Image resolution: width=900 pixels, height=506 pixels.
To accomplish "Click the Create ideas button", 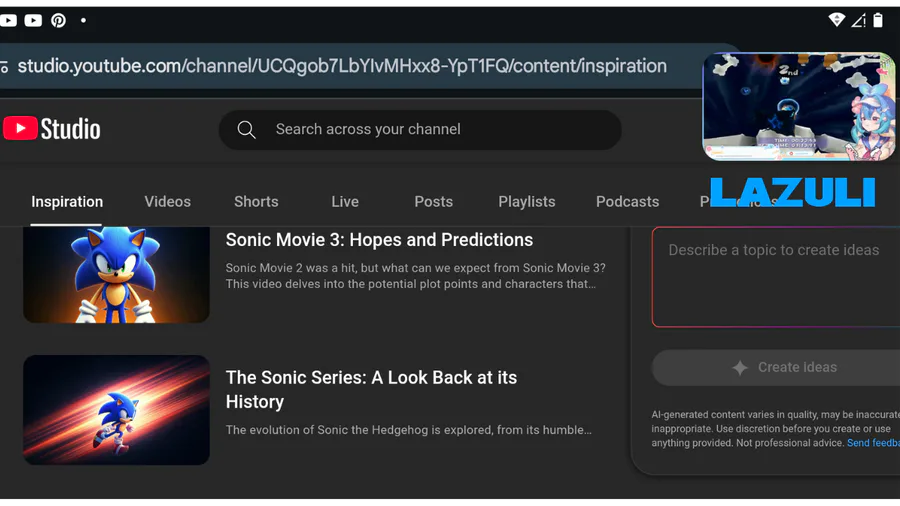I will (x=775, y=367).
